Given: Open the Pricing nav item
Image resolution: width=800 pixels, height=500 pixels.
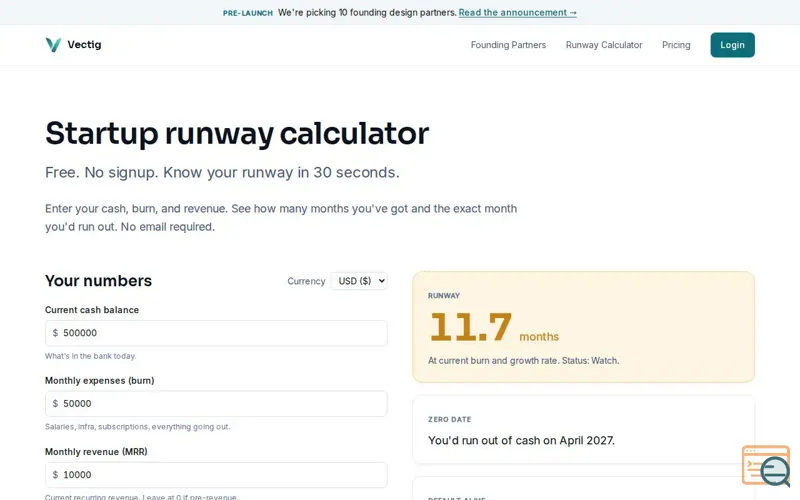Looking at the screenshot, I should coord(676,45).
